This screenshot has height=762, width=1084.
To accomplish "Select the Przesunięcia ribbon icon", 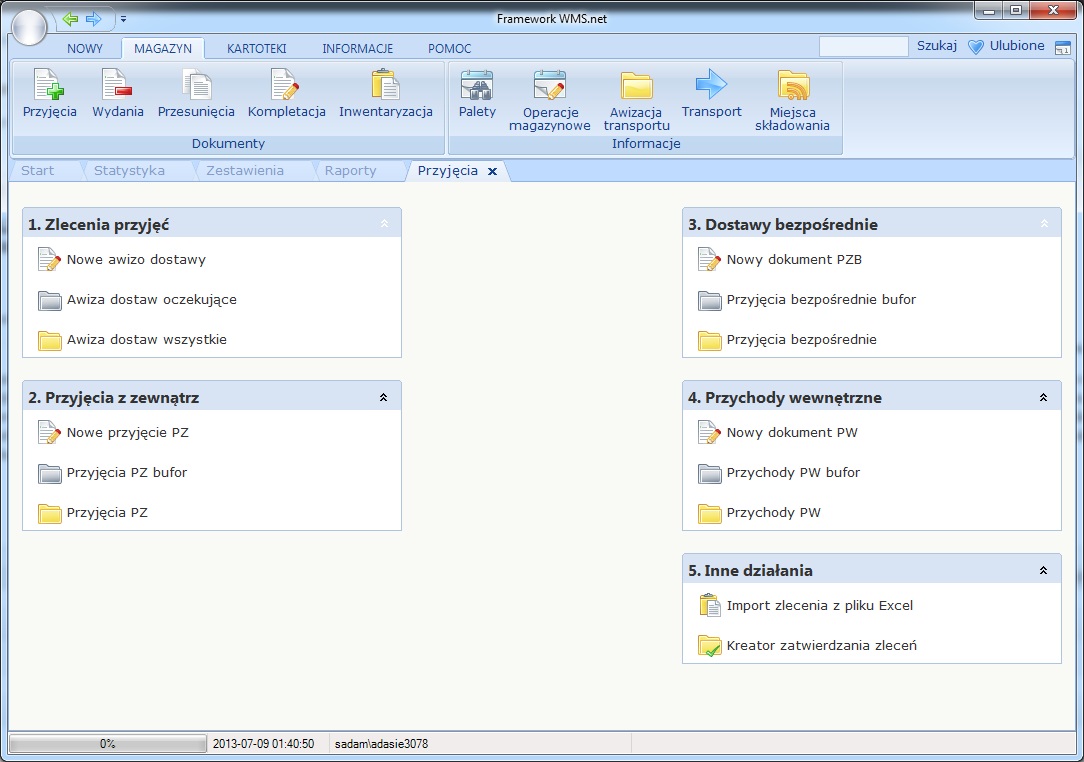I will click(196, 87).
